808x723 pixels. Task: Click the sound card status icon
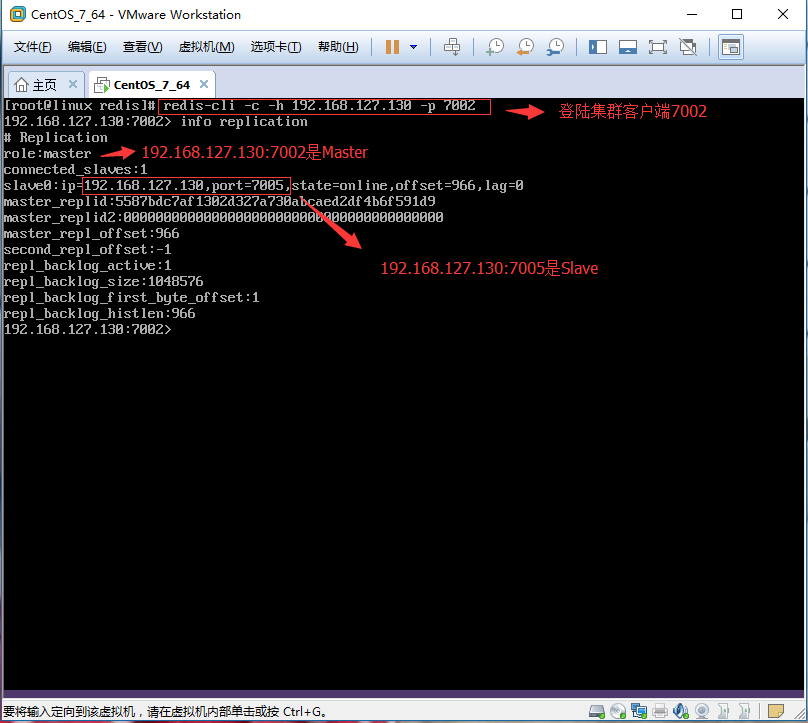coord(681,712)
